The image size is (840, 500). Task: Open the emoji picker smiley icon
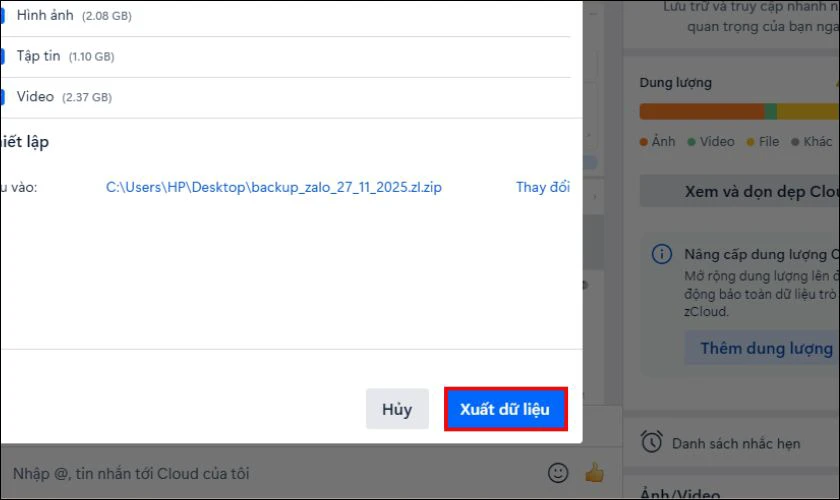point(558,472)
